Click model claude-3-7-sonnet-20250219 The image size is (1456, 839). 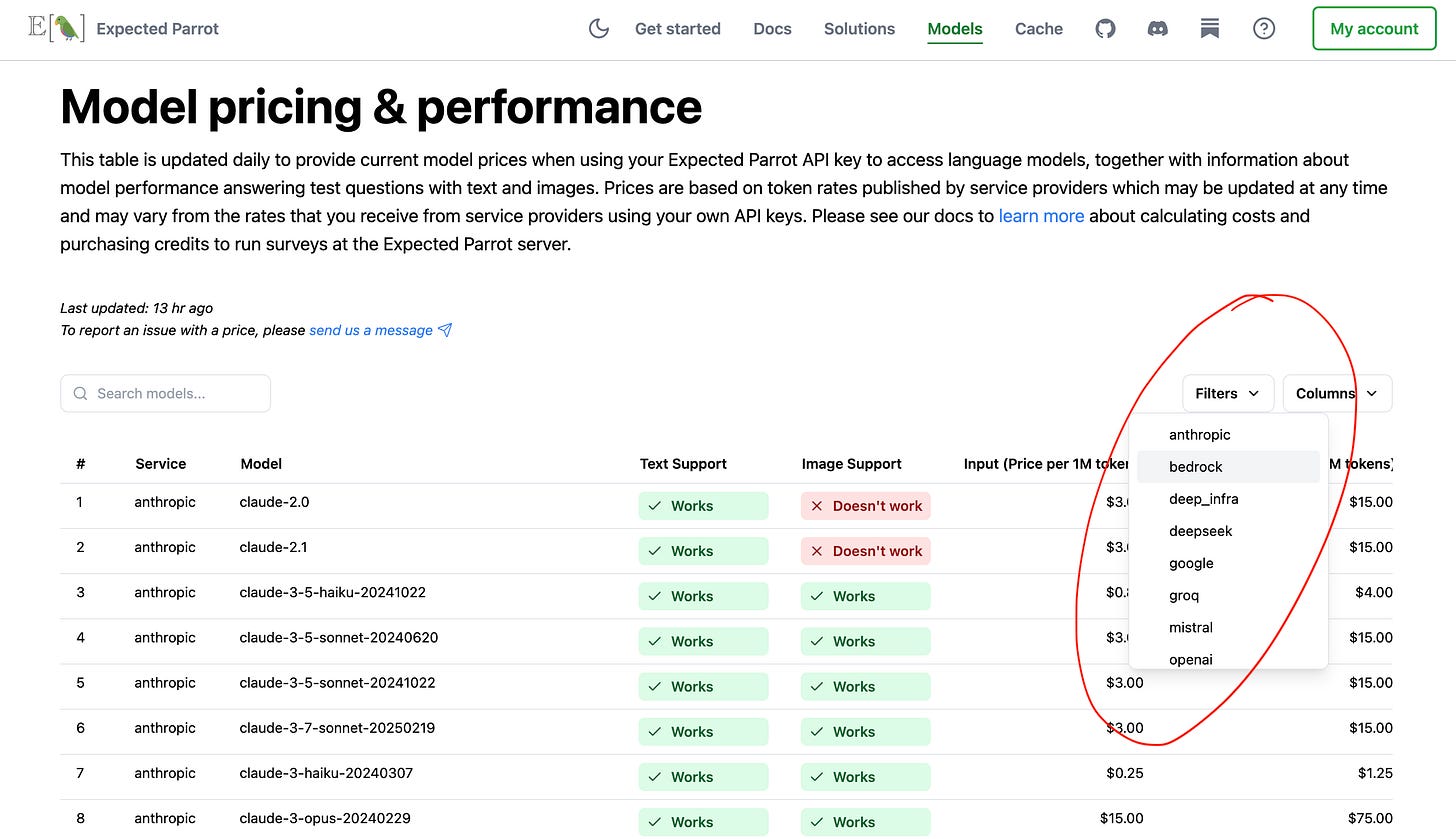point(338,728)
